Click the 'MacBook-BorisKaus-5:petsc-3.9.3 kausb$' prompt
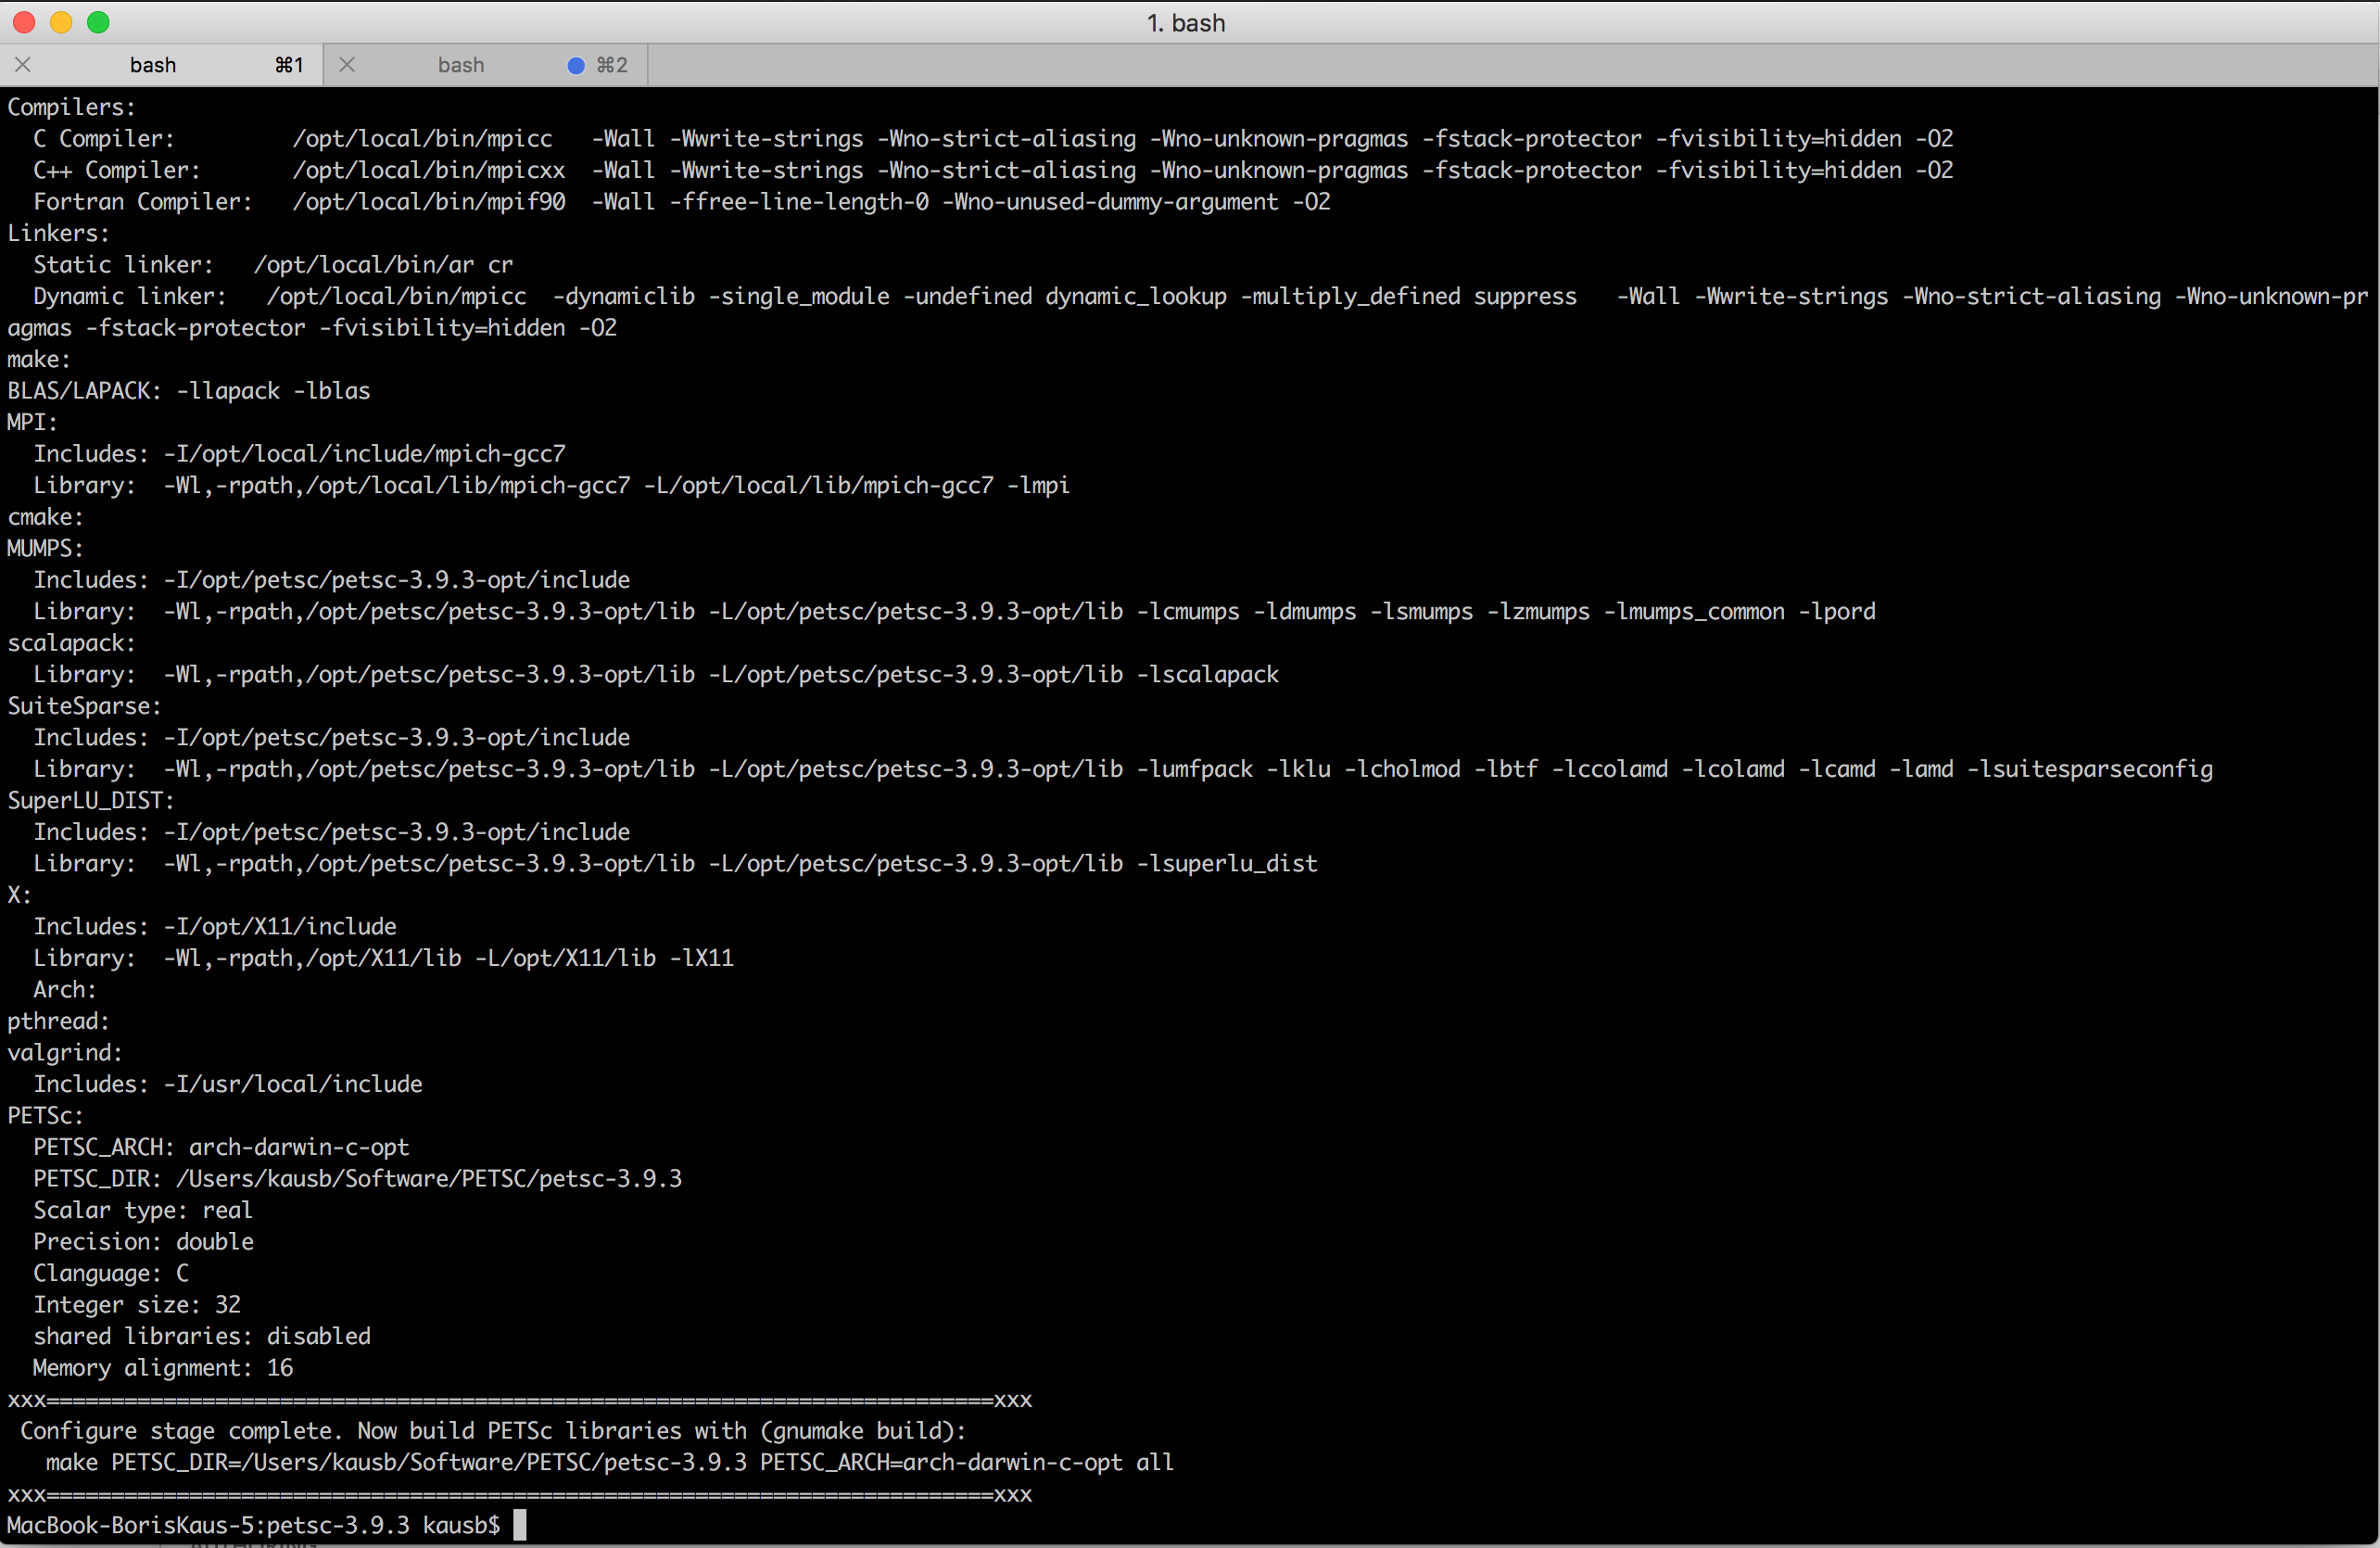This screenshot has height=1548, width=2380. (x=254, y=1525)
